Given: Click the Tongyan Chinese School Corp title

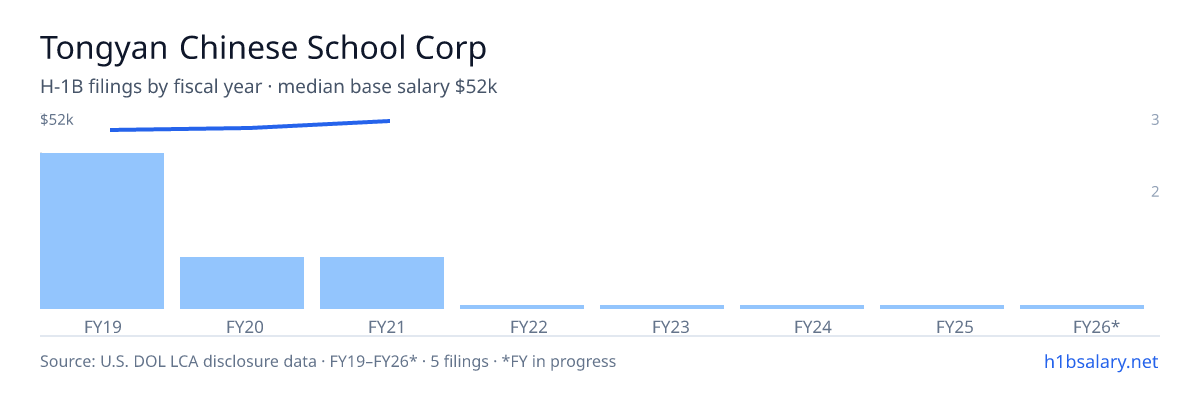Looking at the screenshot, I should click(263, 47).
